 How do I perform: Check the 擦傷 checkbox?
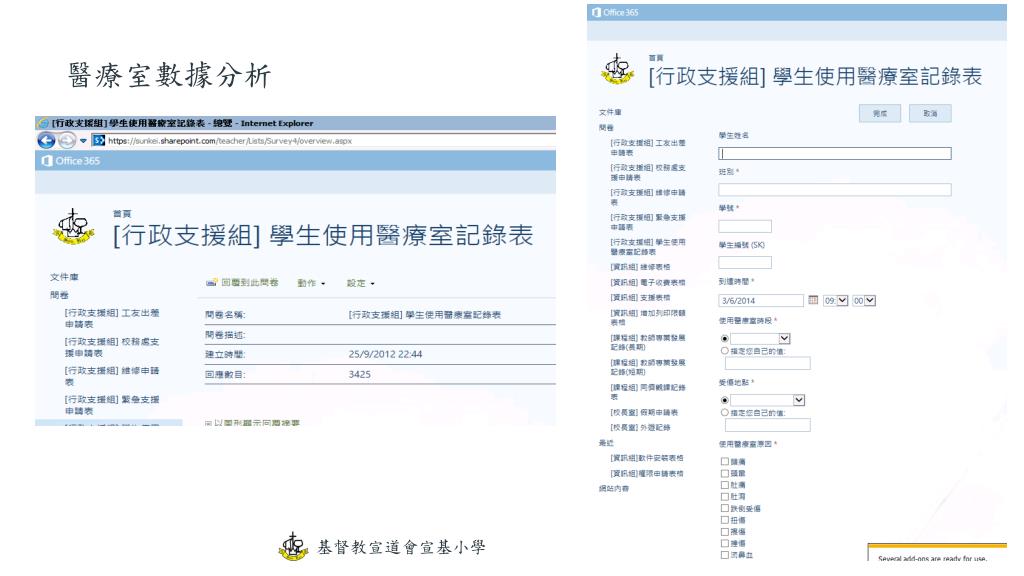pos(724,532)
